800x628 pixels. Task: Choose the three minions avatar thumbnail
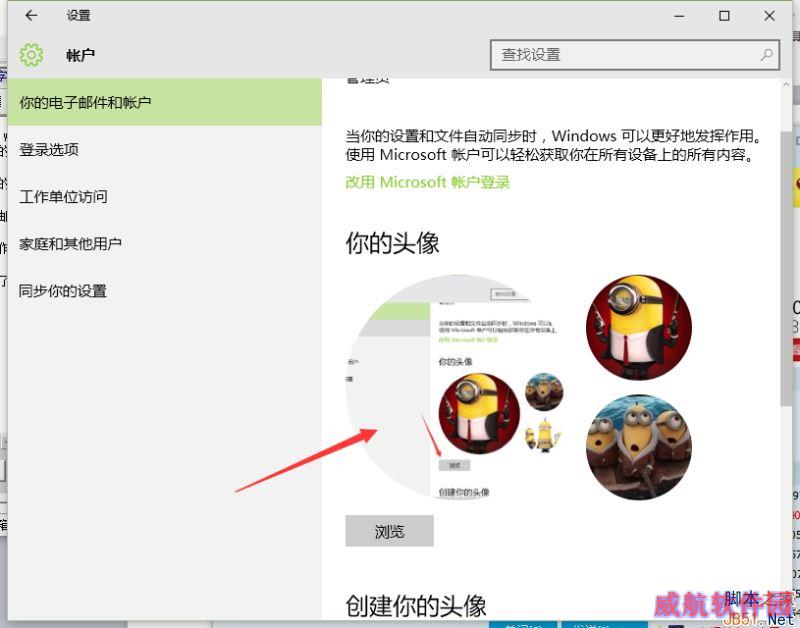click(x=639, y=447)
